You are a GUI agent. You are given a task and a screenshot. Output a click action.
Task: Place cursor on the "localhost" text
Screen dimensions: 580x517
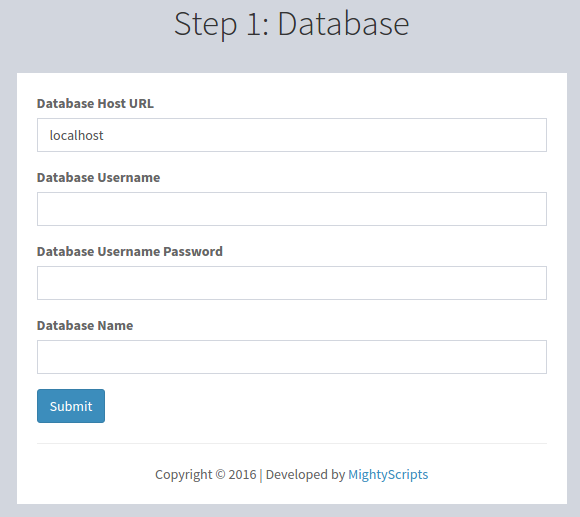click(x=77, y=135)
